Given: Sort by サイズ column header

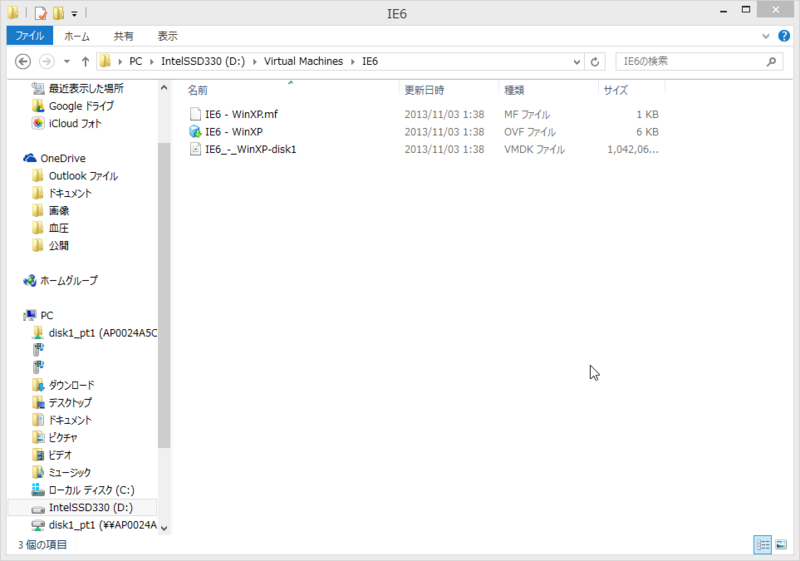Looking at the screenshot, I should (x=616, y=90).
